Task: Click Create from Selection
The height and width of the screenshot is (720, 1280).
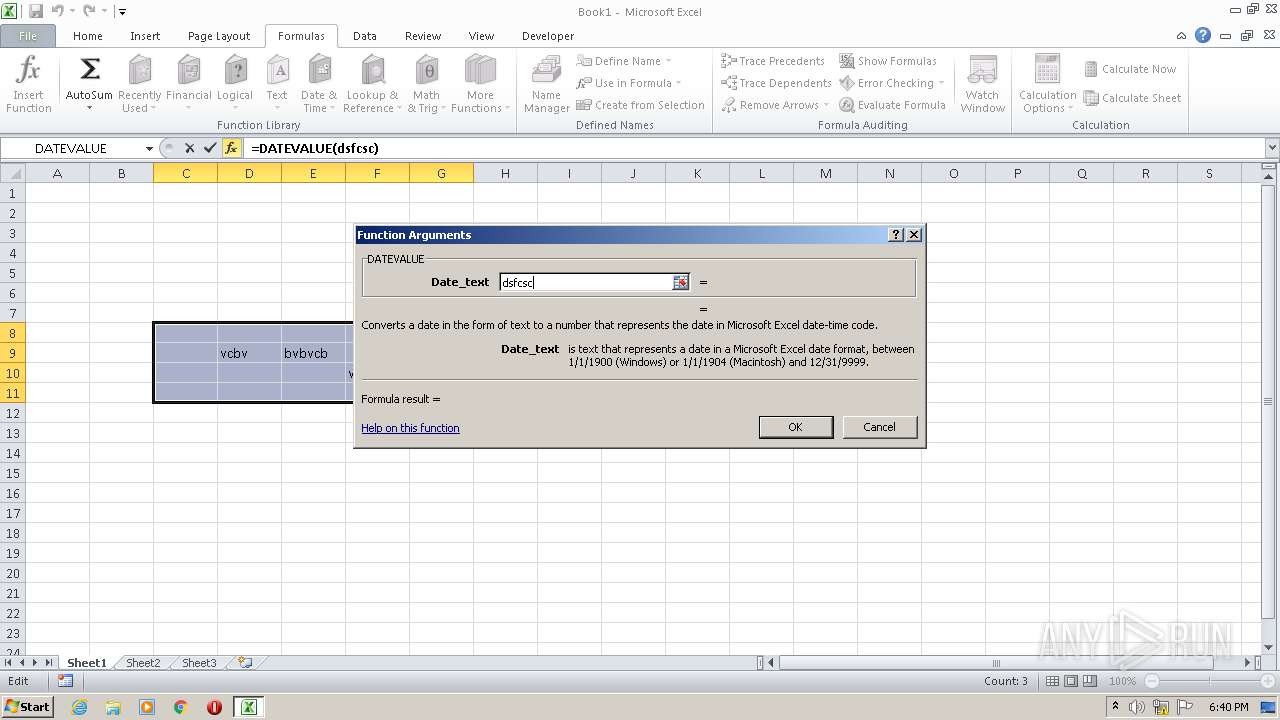Action: click(x=641, y=105)
